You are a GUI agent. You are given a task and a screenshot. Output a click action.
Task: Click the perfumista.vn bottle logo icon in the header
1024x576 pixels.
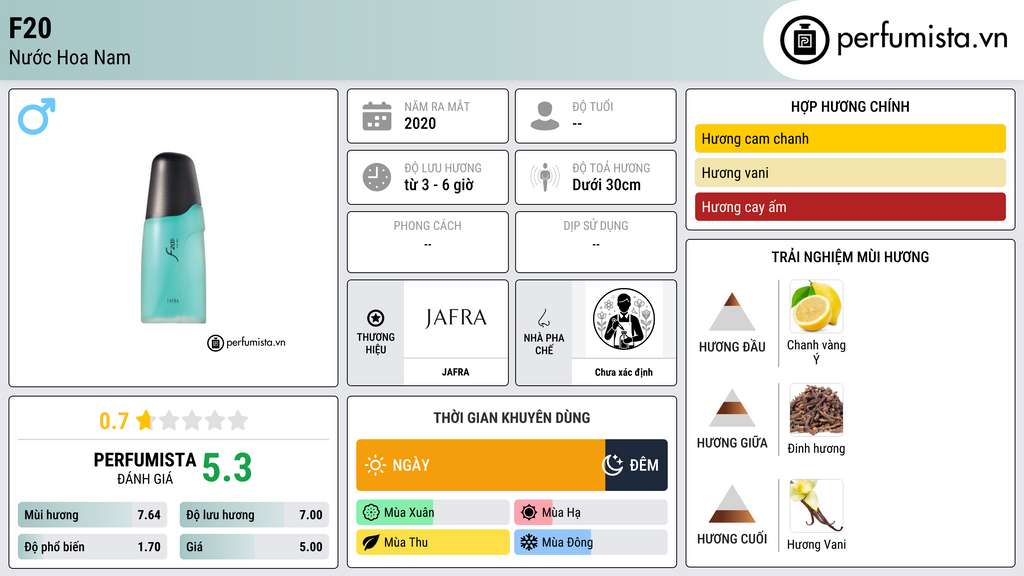coord(804,40)
